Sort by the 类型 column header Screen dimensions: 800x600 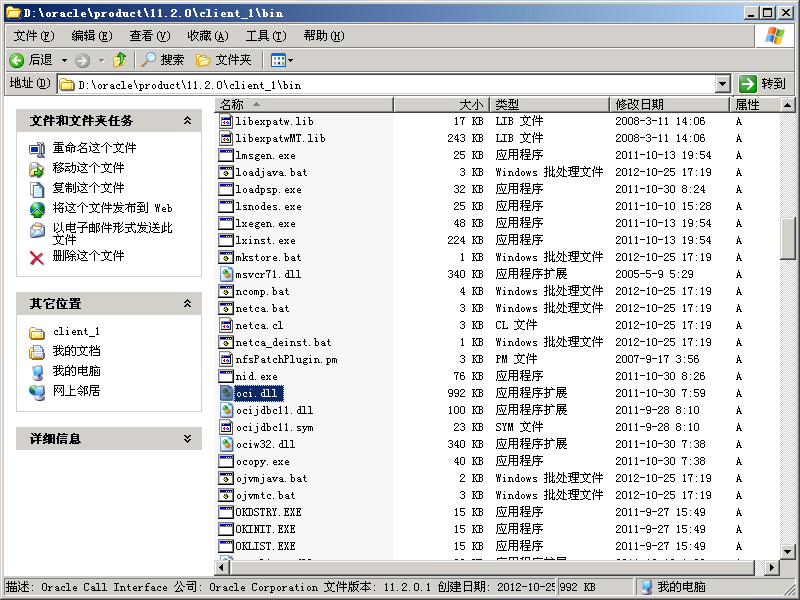550,105
